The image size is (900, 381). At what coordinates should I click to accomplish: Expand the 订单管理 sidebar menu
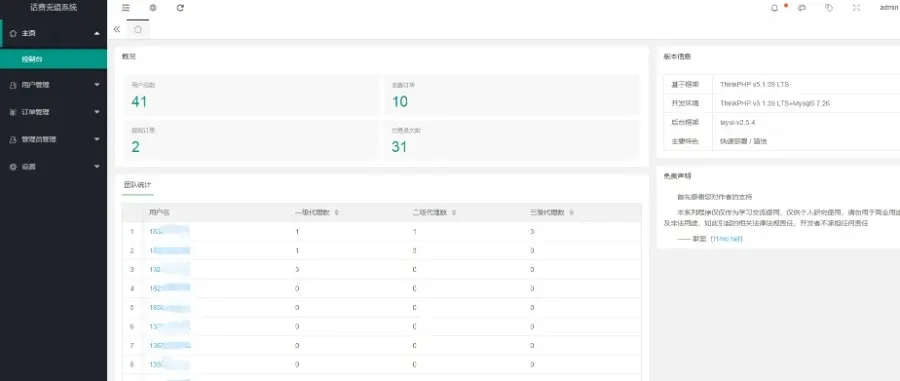53,112
